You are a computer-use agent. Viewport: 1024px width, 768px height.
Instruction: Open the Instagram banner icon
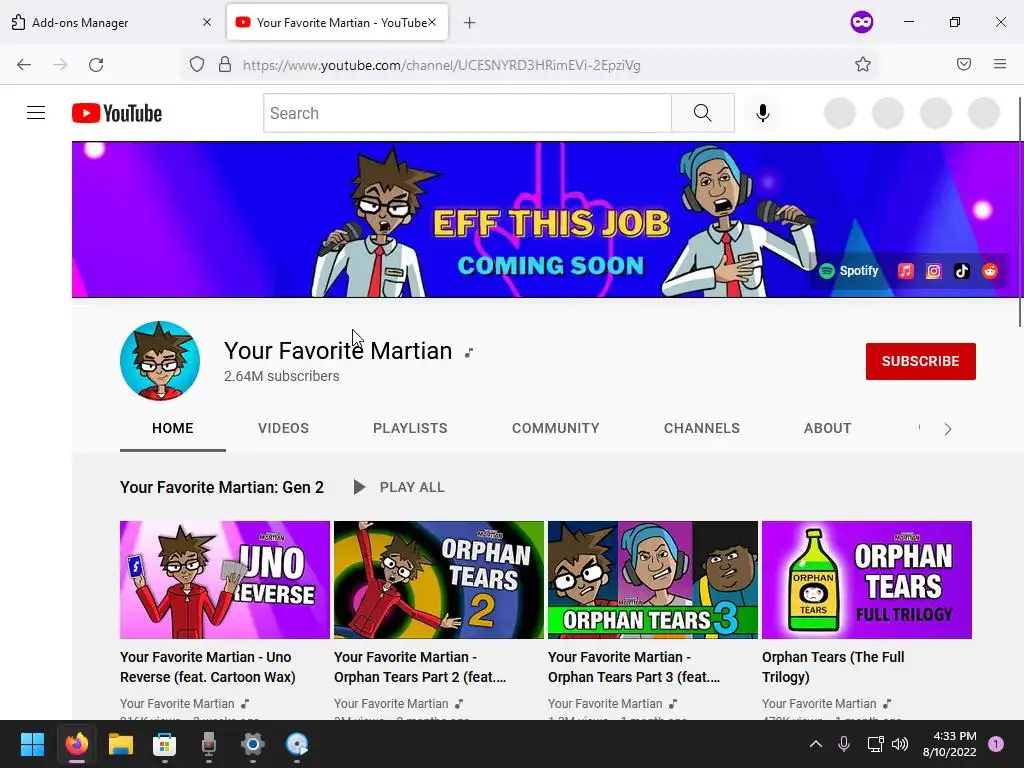(934, 271)
